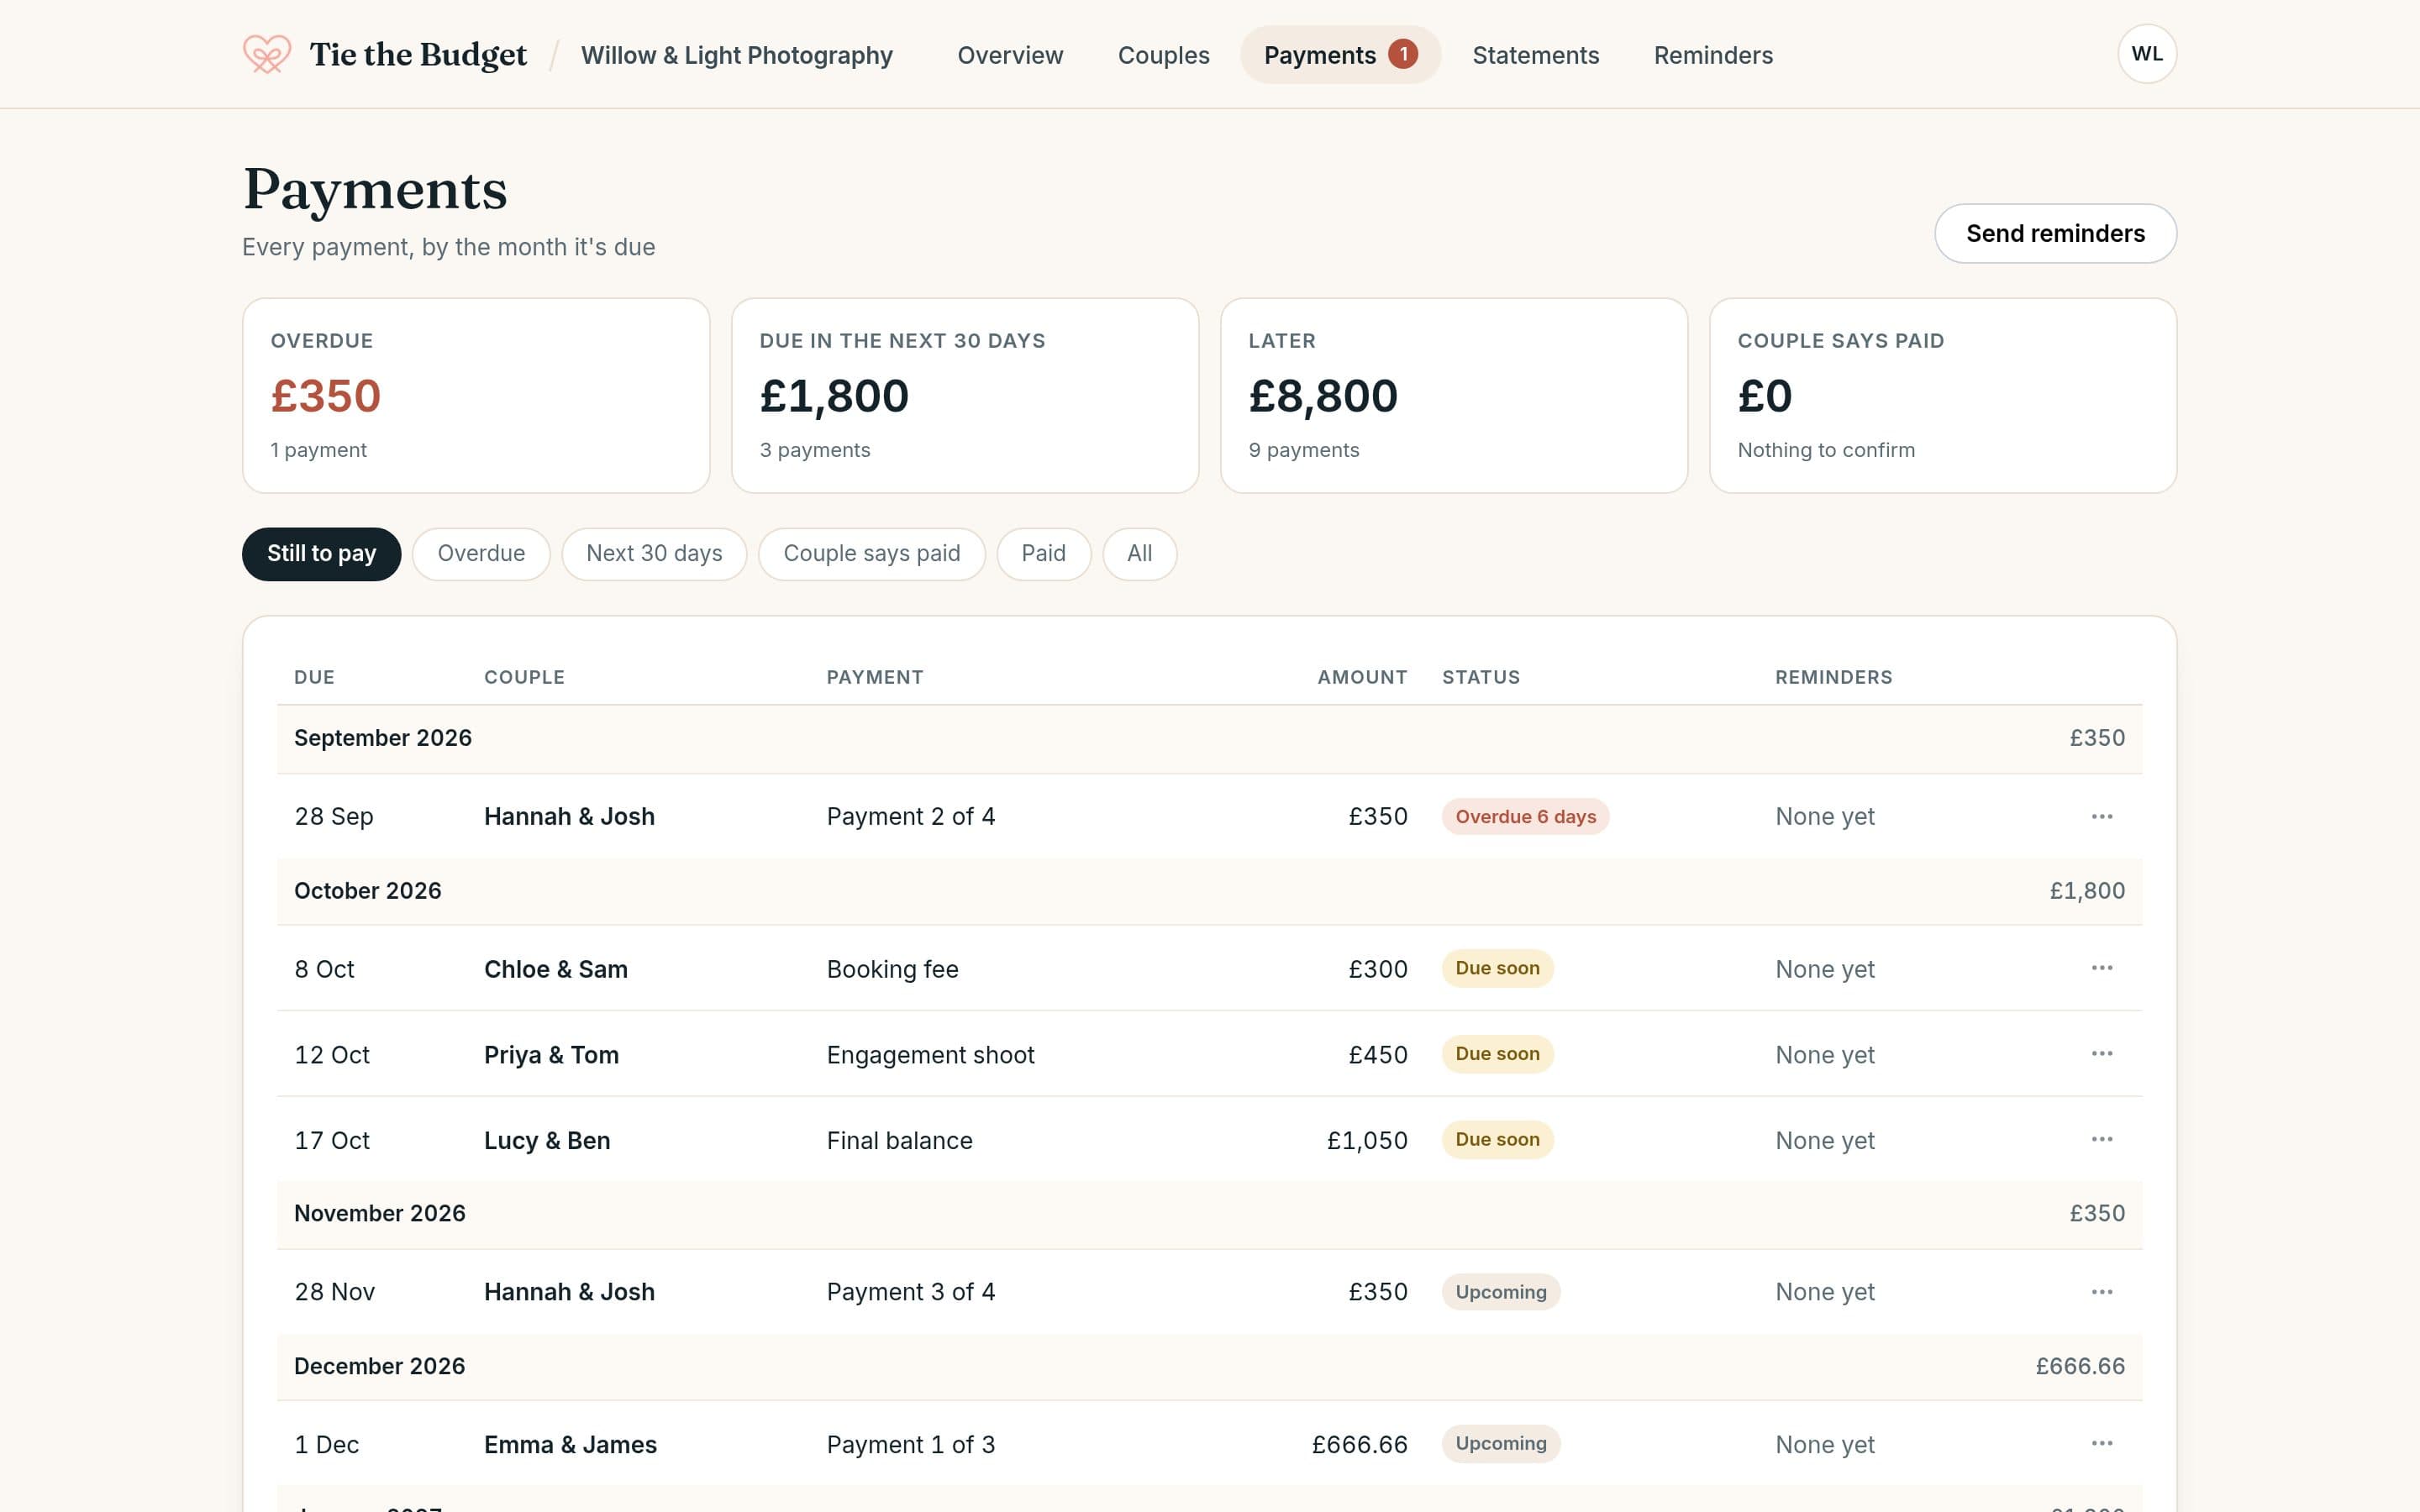Click the Engagement shoot payment cell
2420x1512 pixels.
coord(930,1055)
